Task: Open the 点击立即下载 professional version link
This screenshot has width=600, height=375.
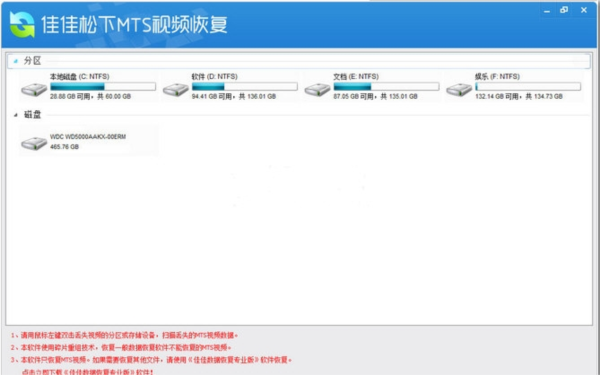Action: (88, 372)
